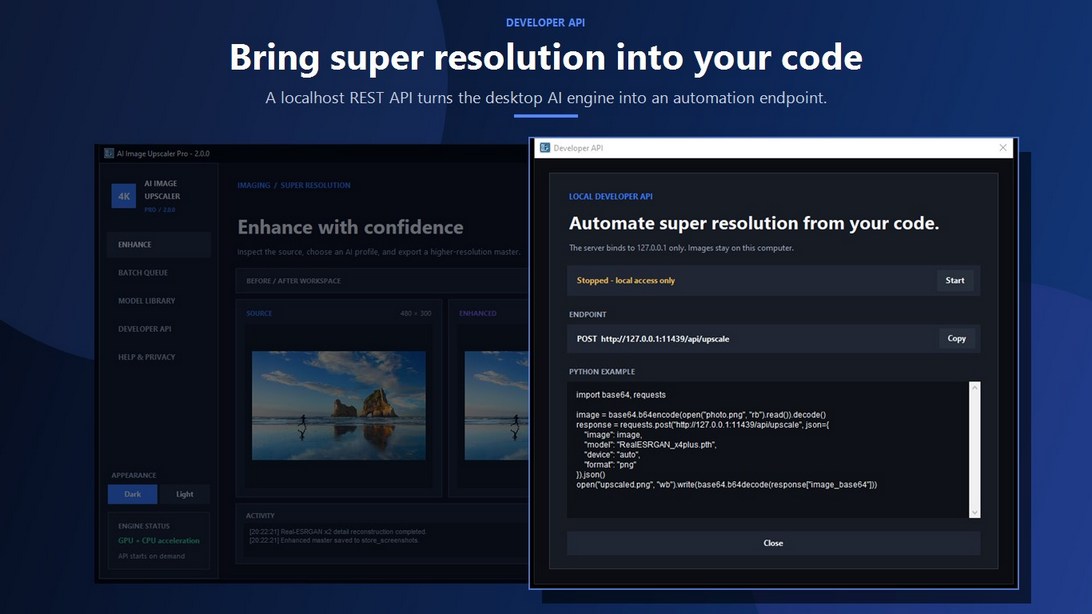Copy the endpoint URL

pyautogui.click(x=956, y=338)
